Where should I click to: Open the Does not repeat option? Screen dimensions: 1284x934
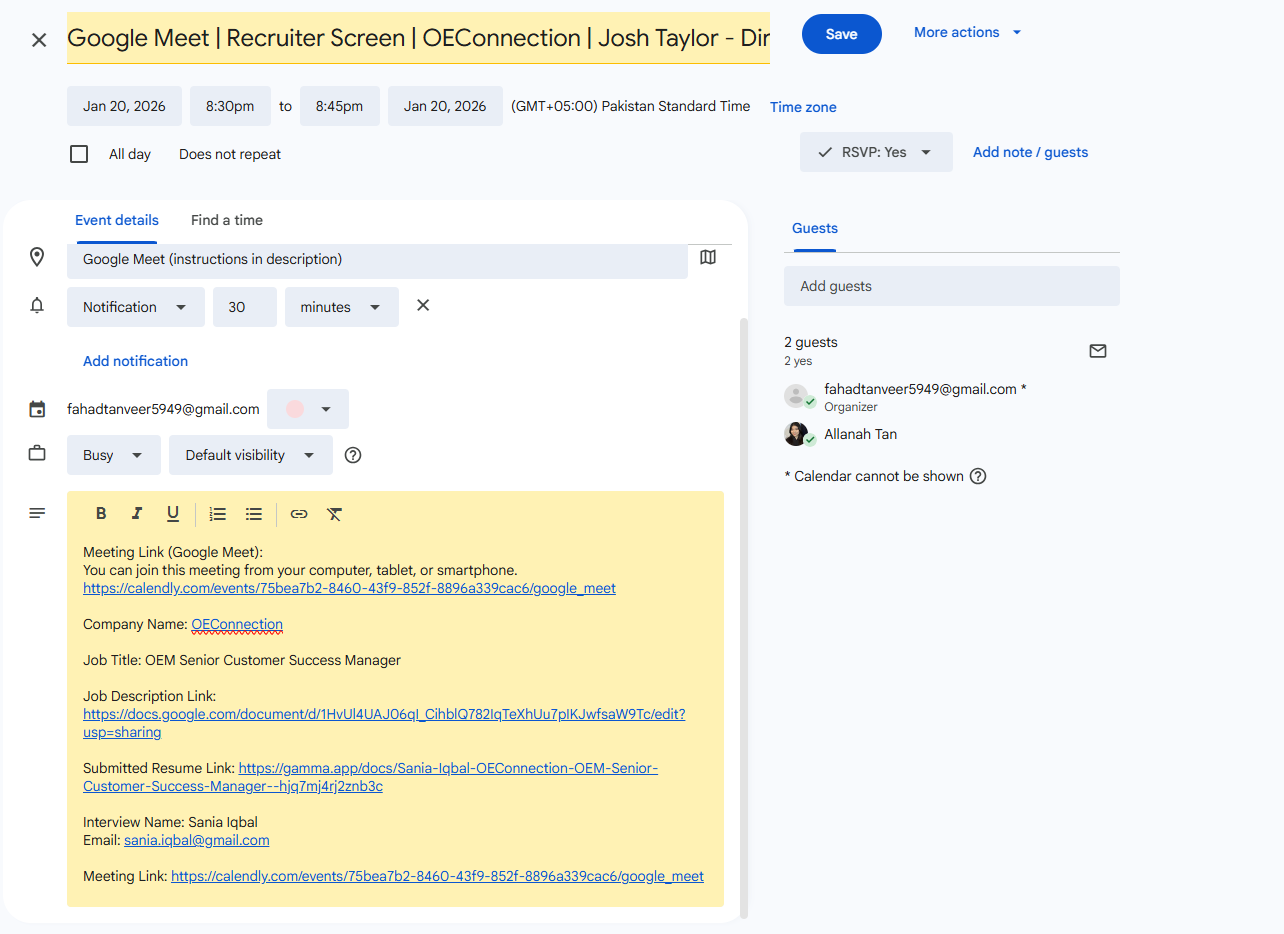(x=230, y=154)
